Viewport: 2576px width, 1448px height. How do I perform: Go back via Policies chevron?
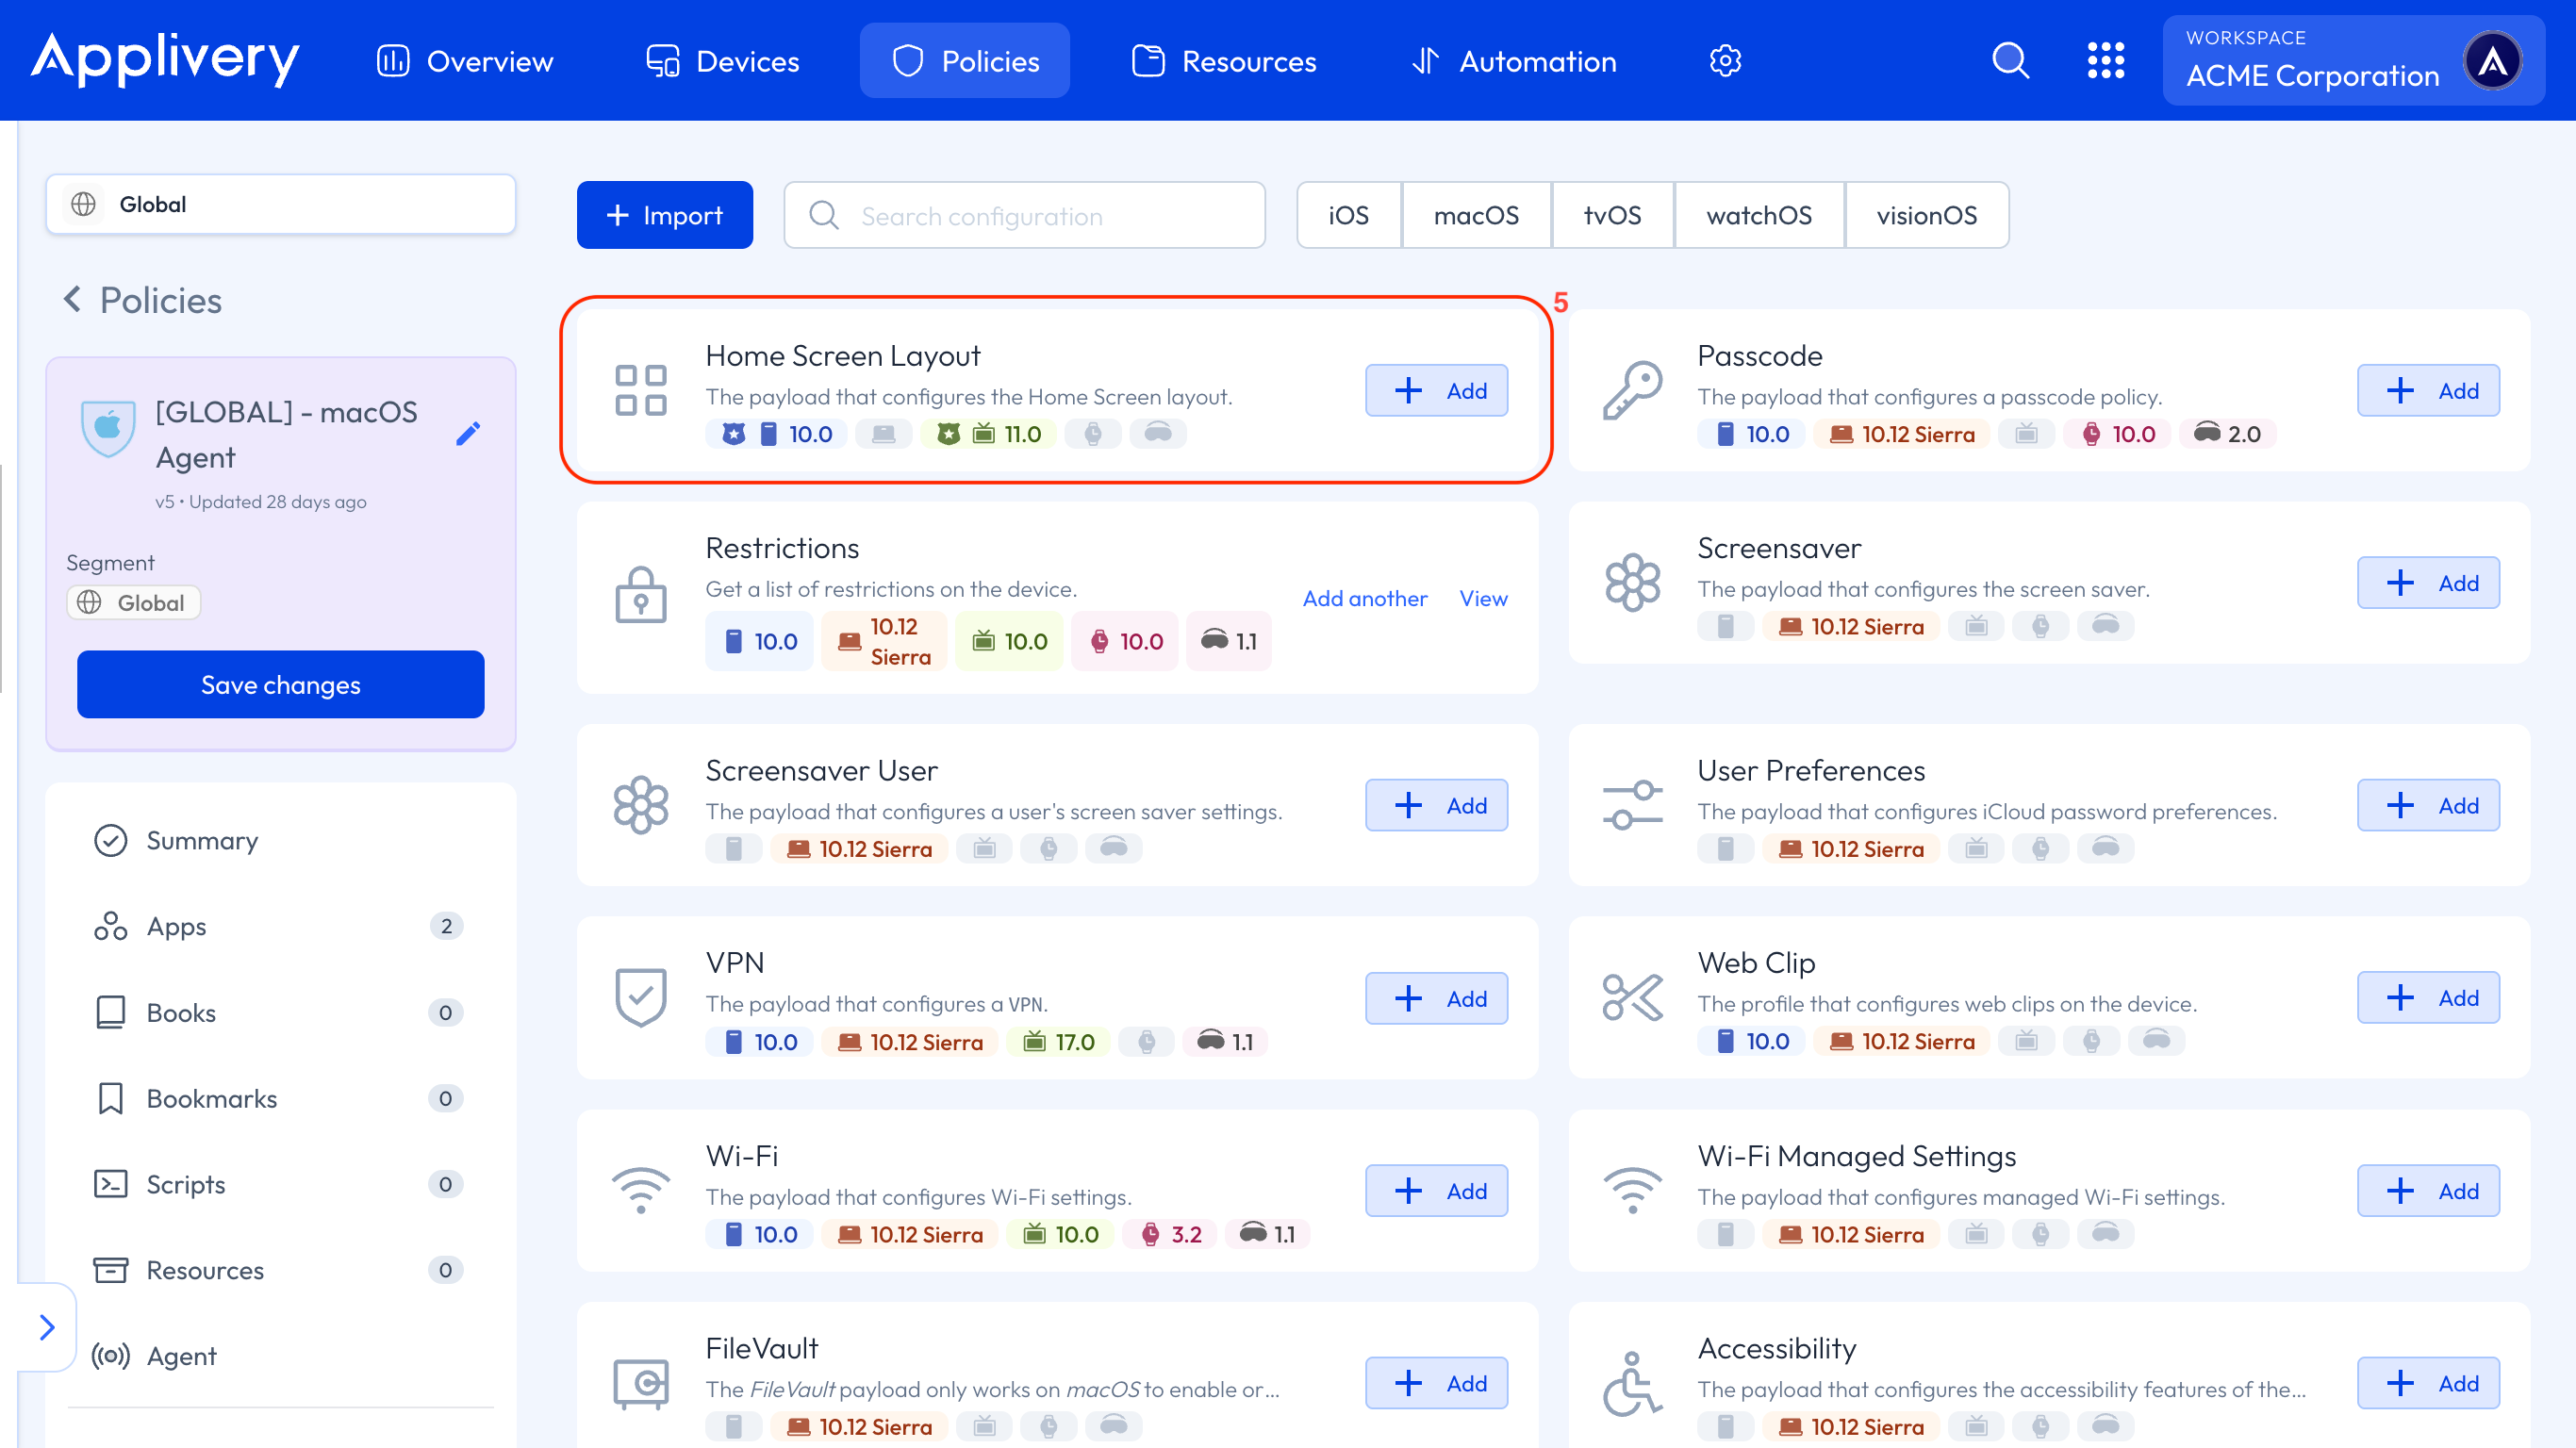[x=72, y=299]
